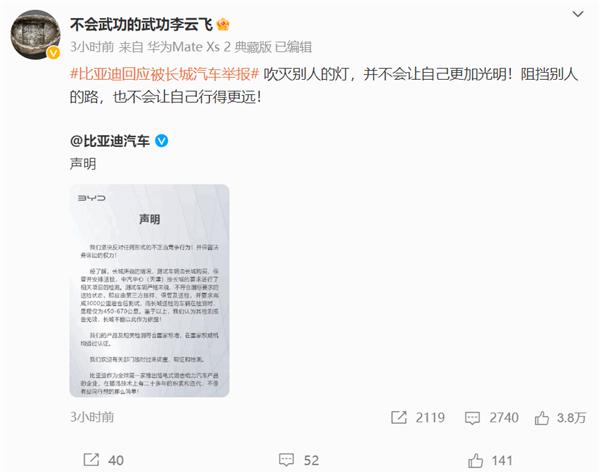Enlarge the BYD 声明 statement image
Viewport: 600px width, 474px height.
(x=149, y=291)
